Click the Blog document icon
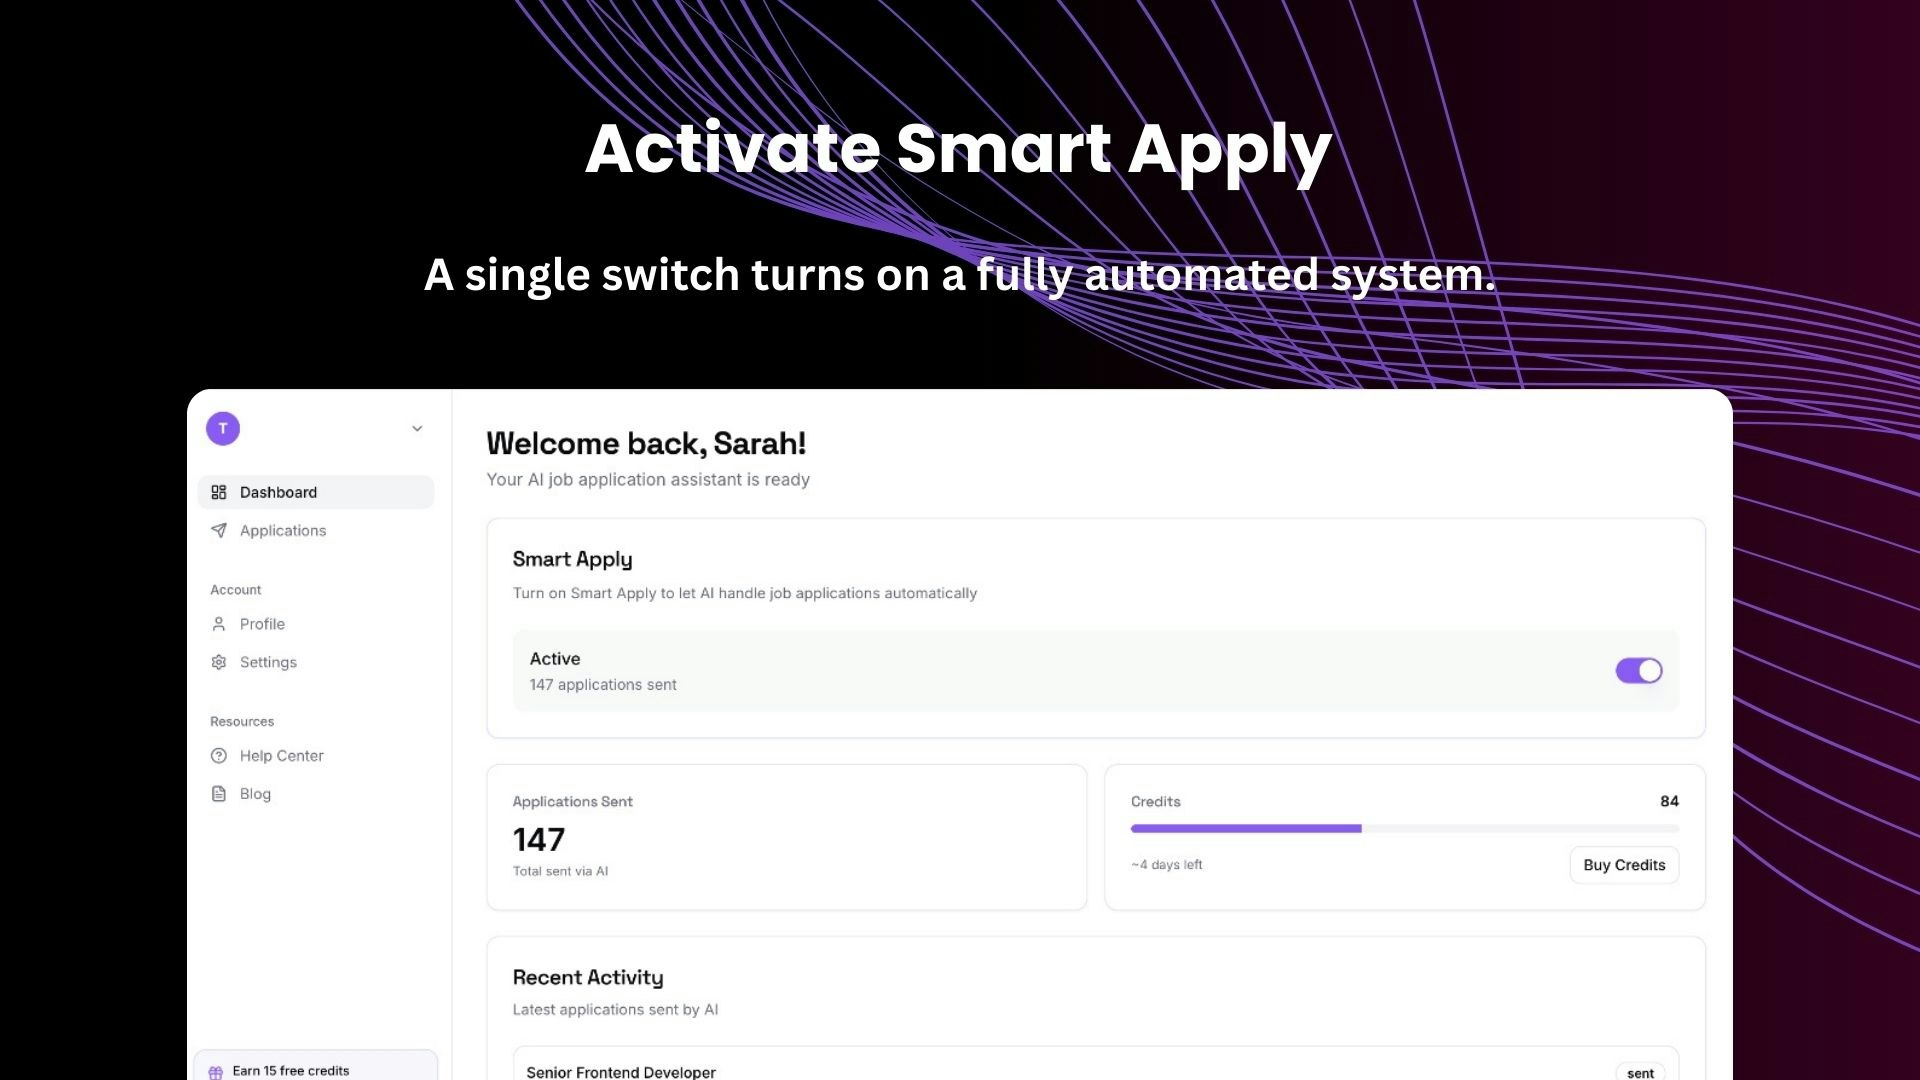1920x1080 pixels. point(219,793)
